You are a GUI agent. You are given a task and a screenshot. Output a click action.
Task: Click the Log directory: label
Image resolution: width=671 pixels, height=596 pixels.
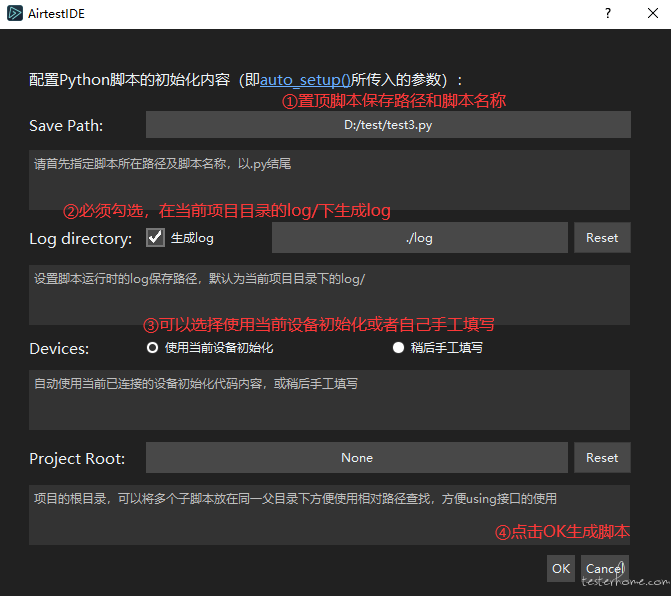tap(80, 239)
